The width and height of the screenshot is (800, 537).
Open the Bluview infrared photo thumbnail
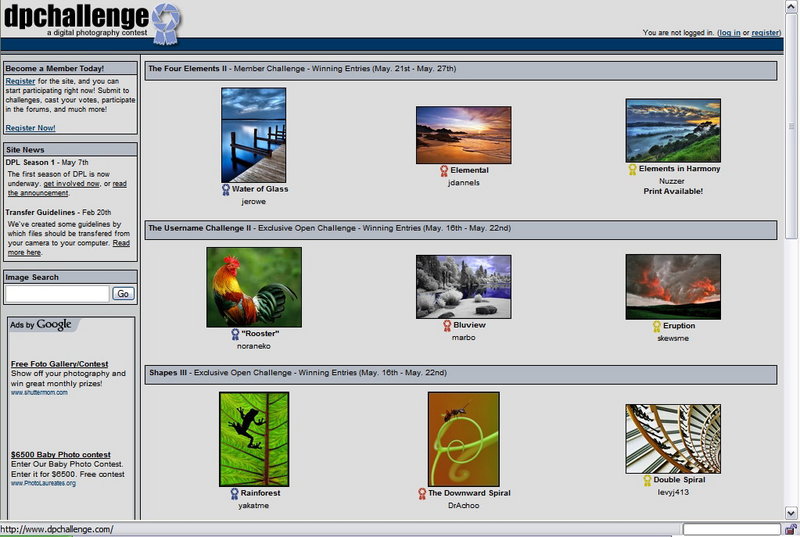(463, 287)
